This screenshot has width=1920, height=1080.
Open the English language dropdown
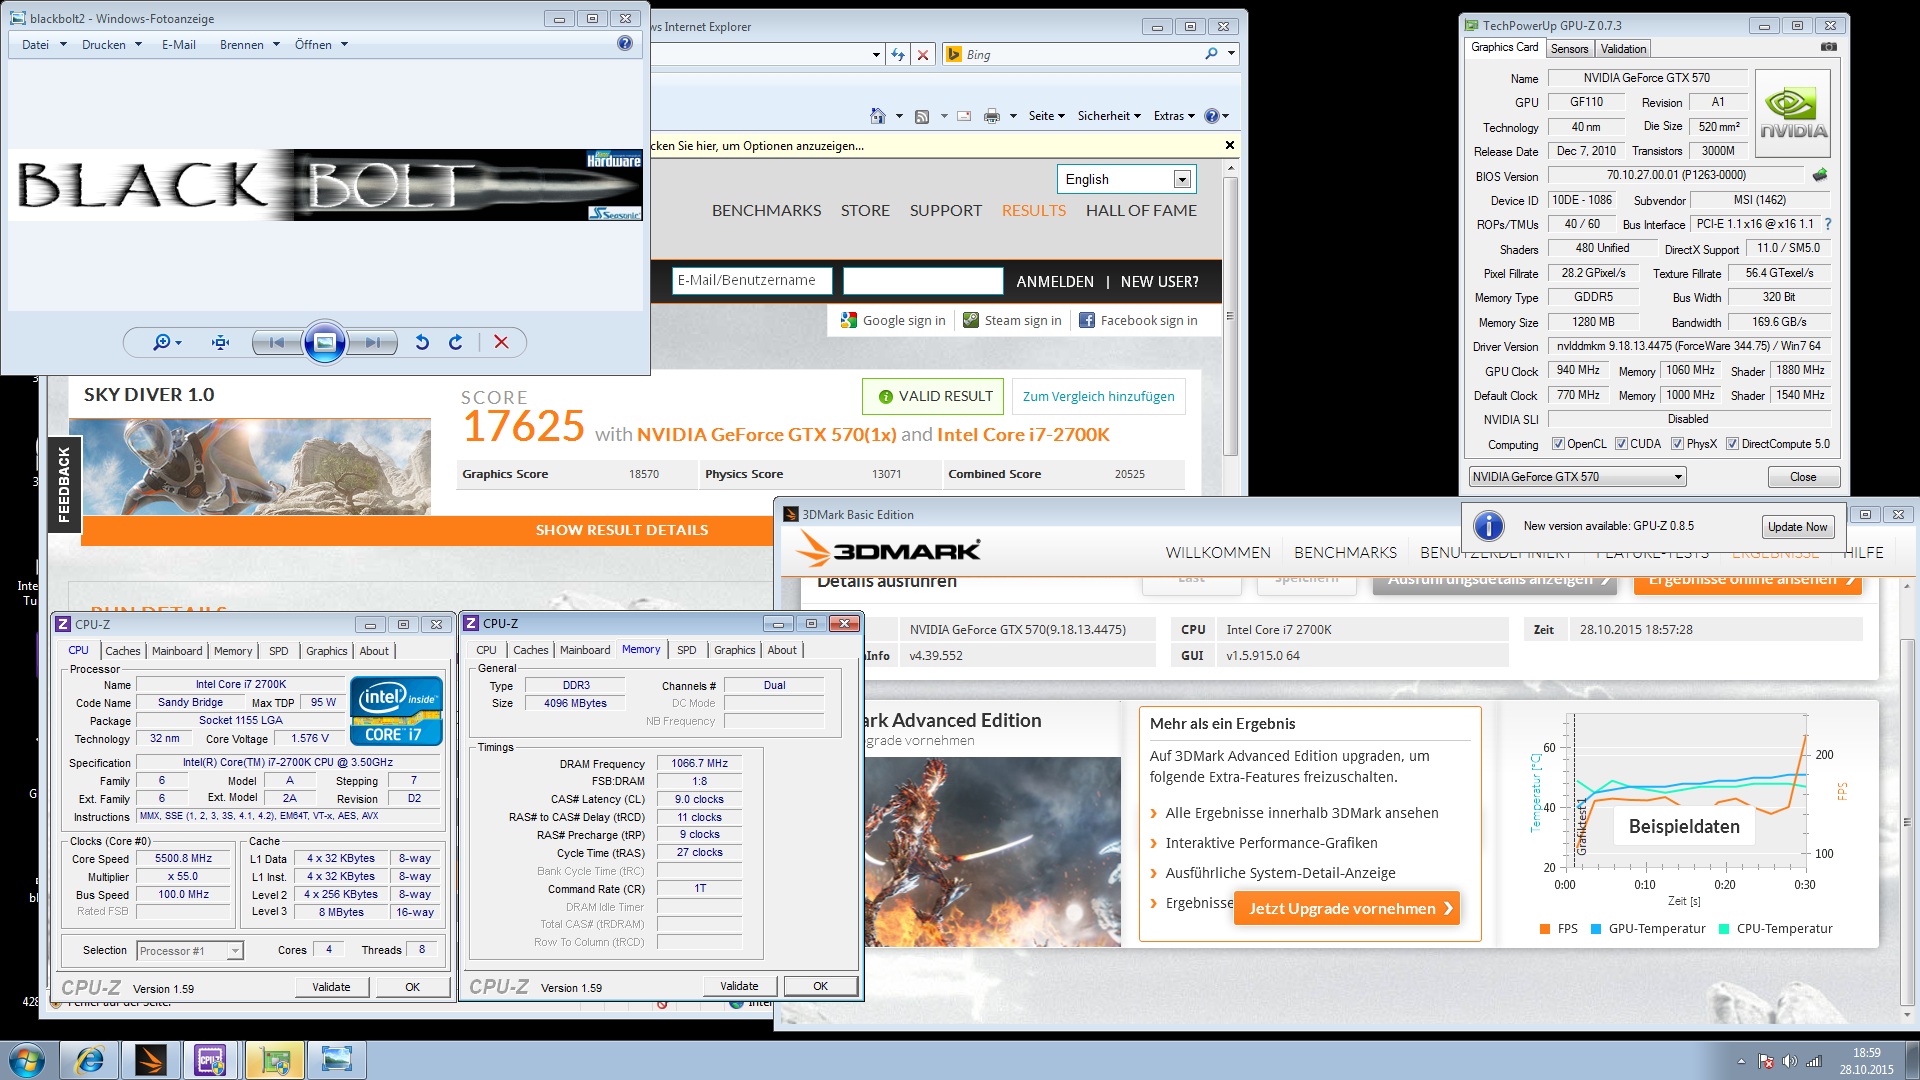point(1126,179)
